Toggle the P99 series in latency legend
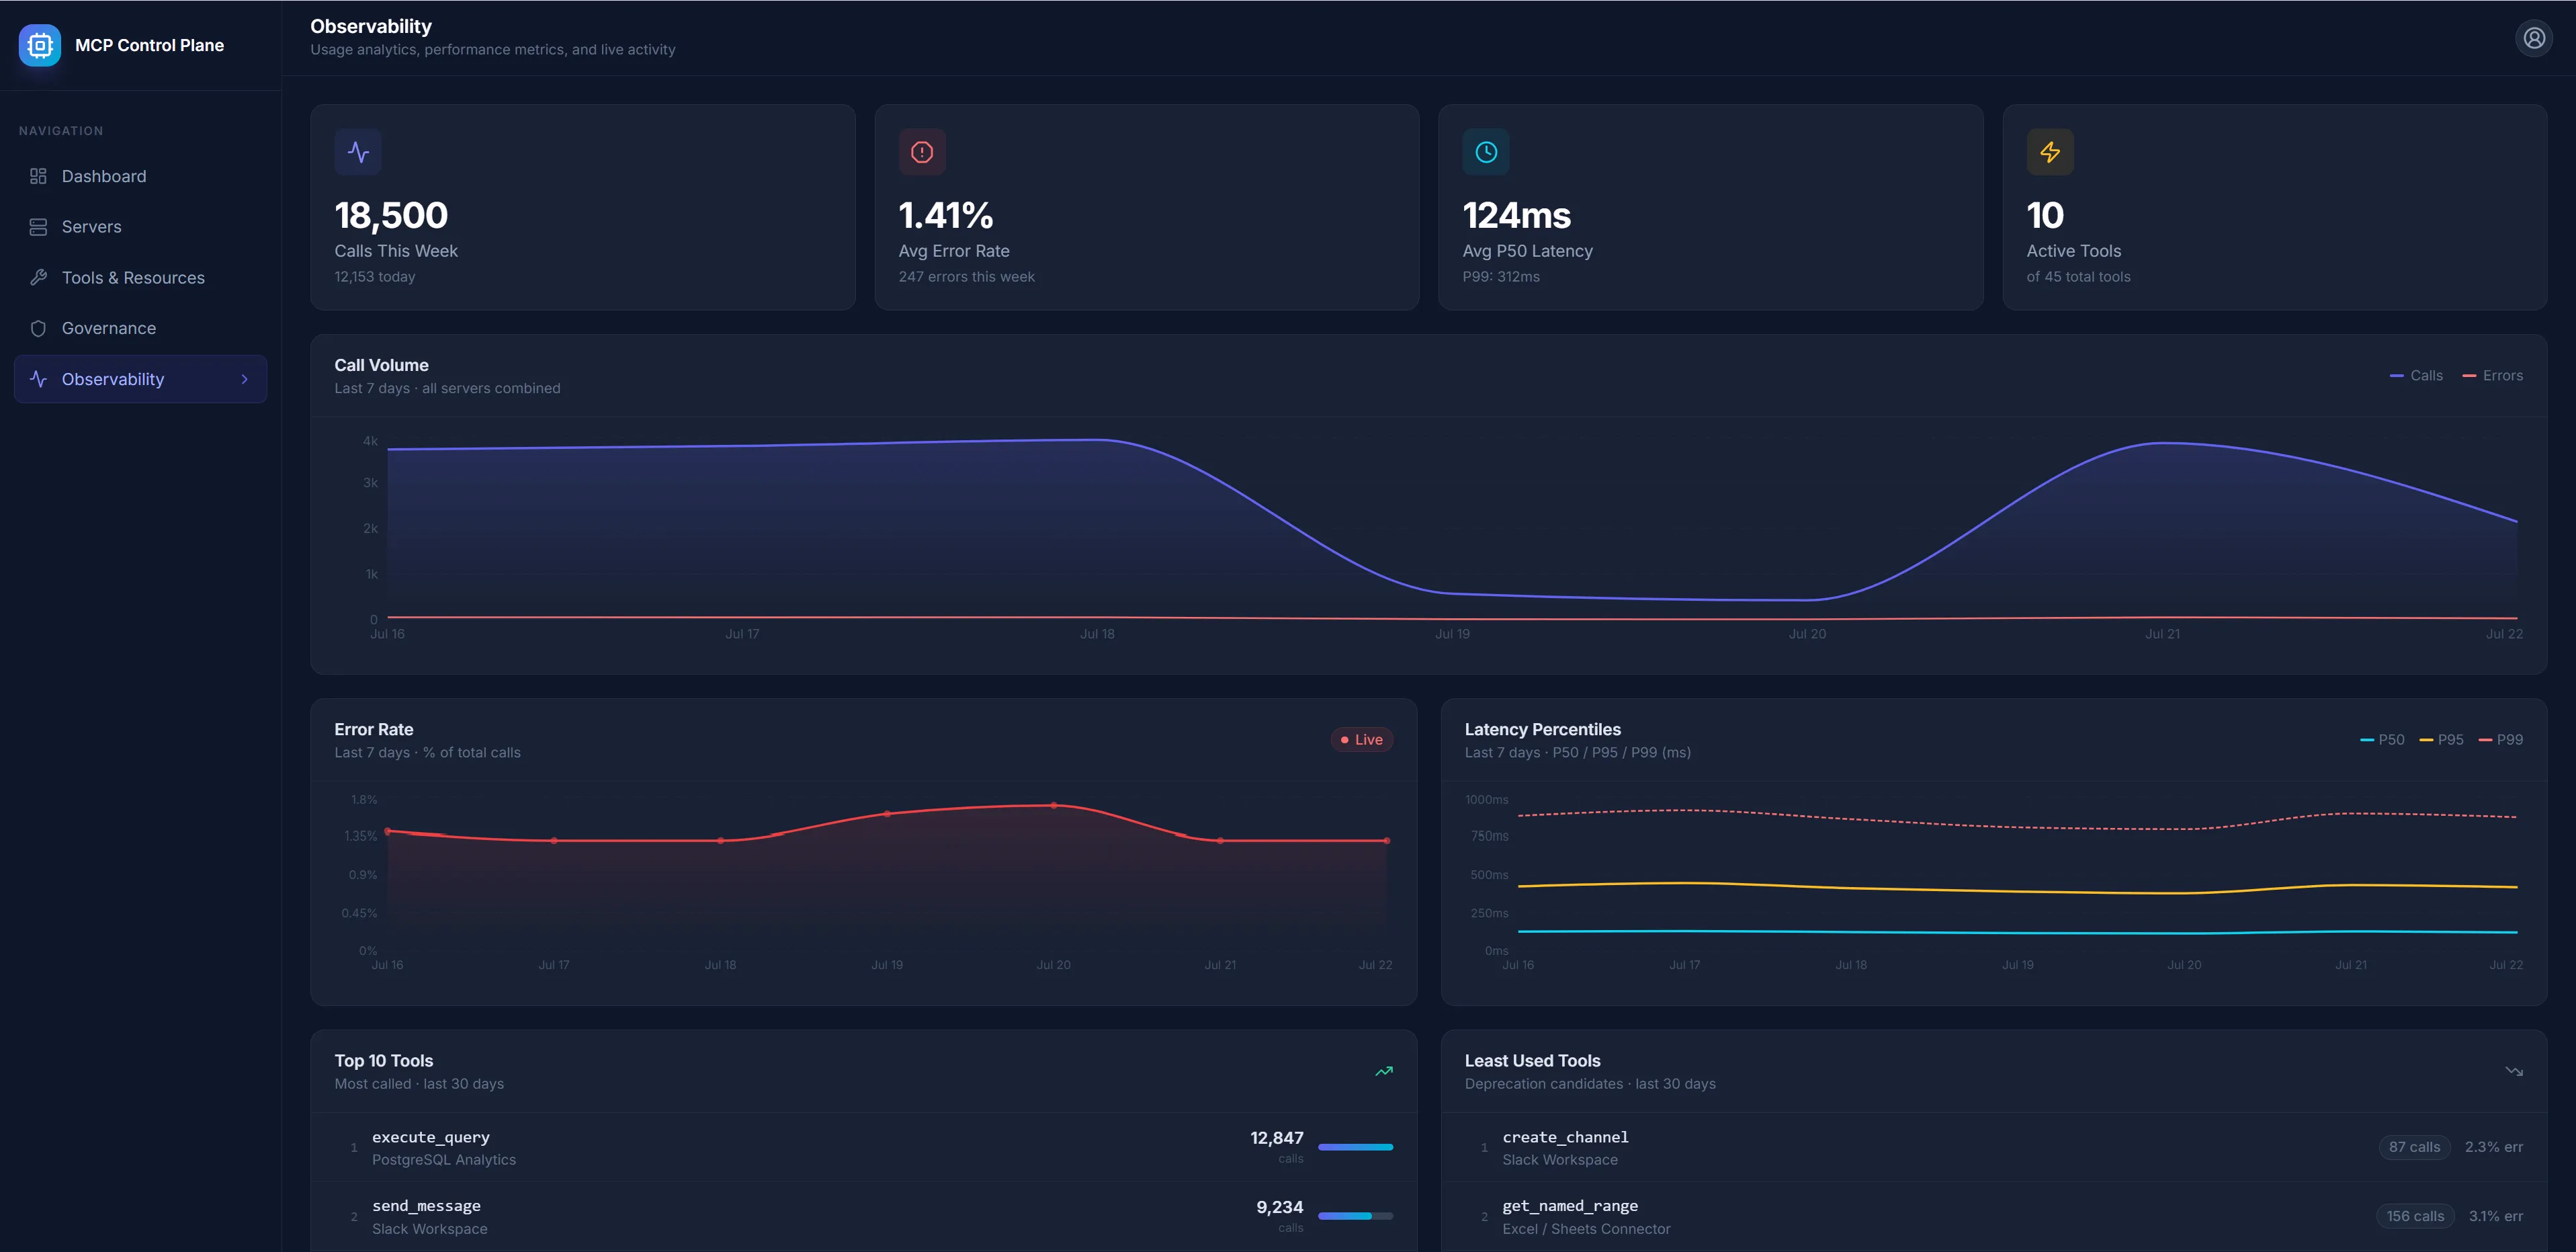 click(x=2501, y=740)
